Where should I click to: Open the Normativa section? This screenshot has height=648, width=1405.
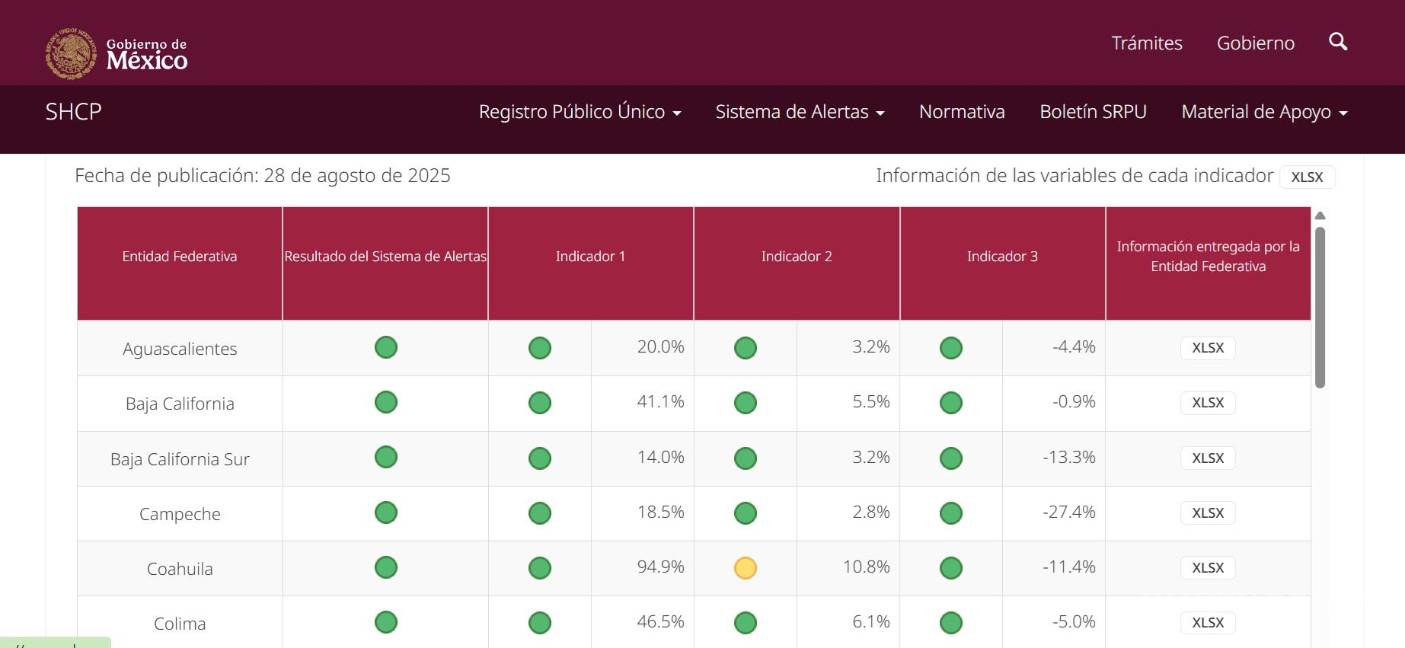[x=962, y=112]
